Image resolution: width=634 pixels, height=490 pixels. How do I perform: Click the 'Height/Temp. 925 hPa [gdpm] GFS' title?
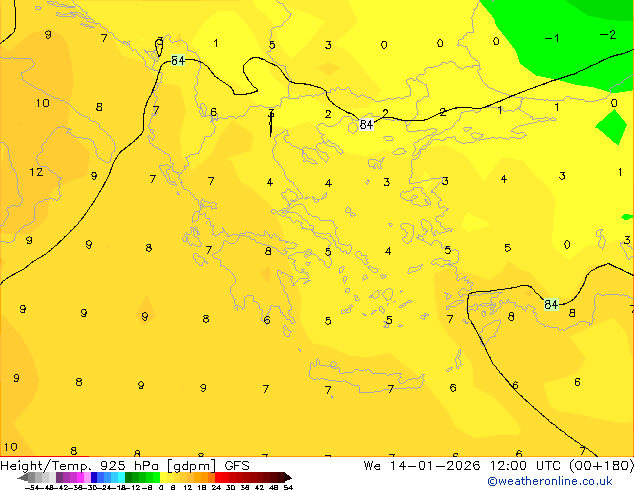tap(125, 466)
